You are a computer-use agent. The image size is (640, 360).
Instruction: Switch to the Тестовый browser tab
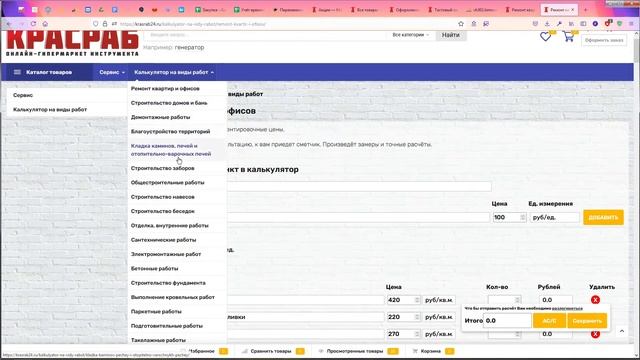[442, 9]
